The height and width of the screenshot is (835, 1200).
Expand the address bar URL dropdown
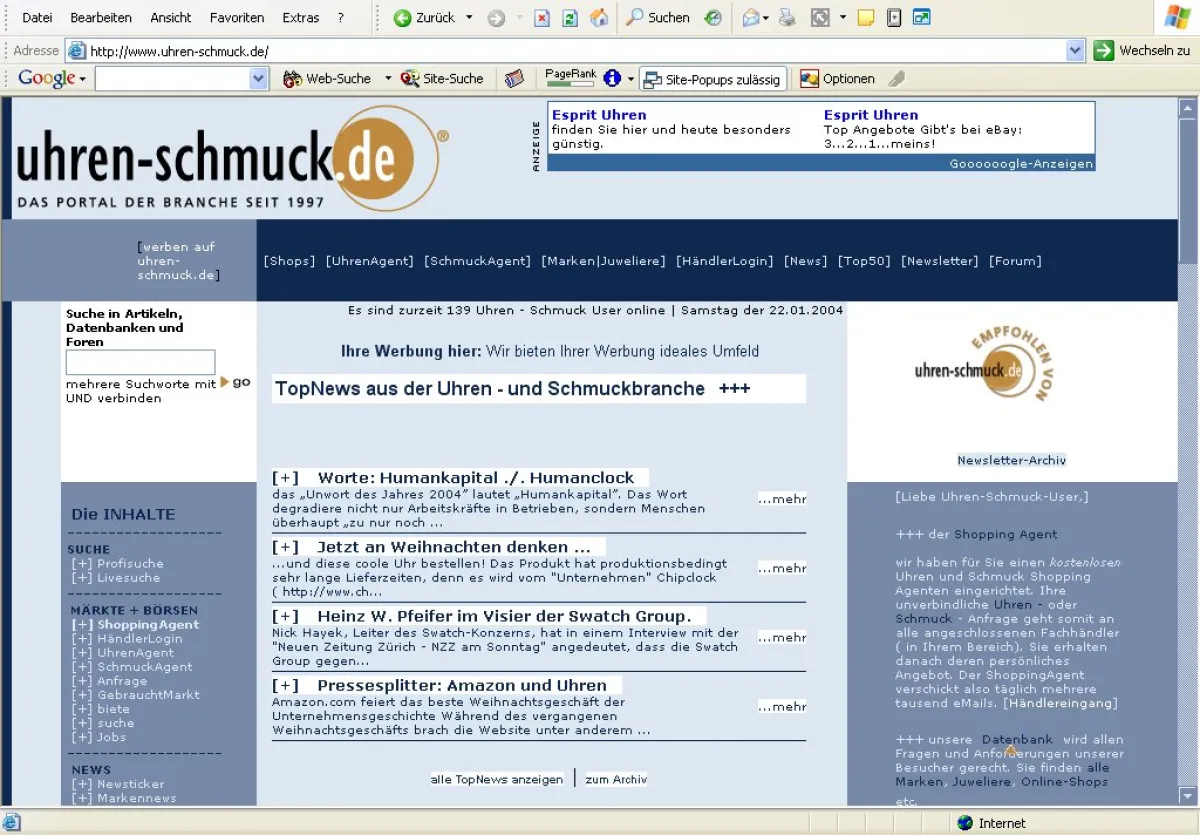(x=1075, y=51)
